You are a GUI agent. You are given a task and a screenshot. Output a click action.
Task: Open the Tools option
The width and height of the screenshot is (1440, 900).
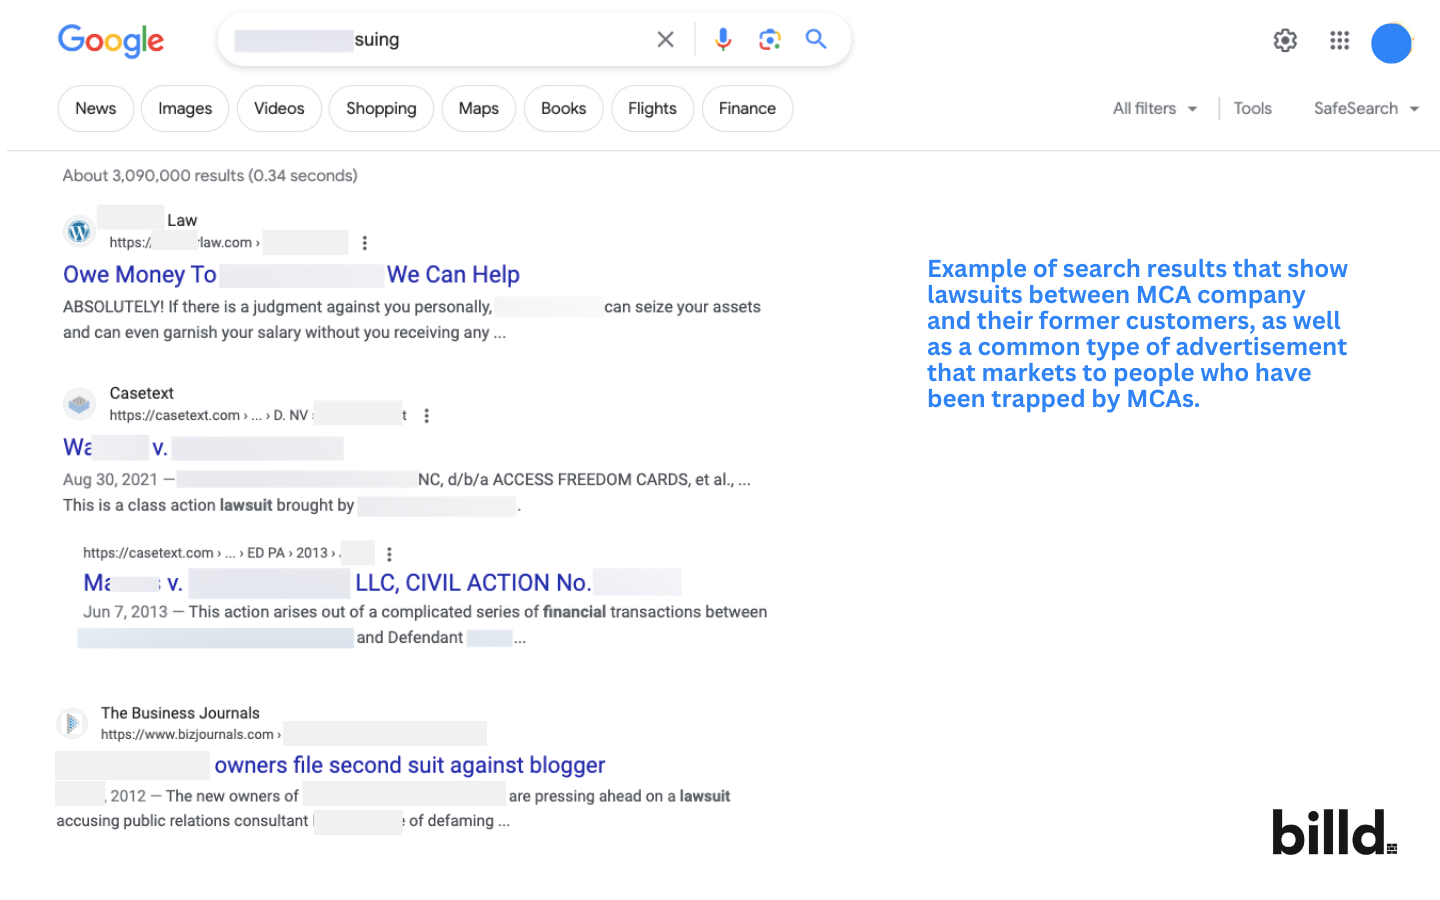click(x=1252, y=108)
